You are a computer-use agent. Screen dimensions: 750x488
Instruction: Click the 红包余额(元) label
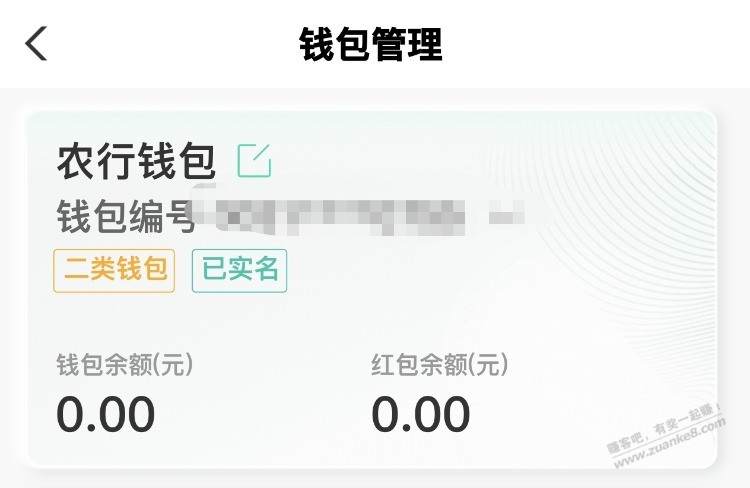click(440, 366)
